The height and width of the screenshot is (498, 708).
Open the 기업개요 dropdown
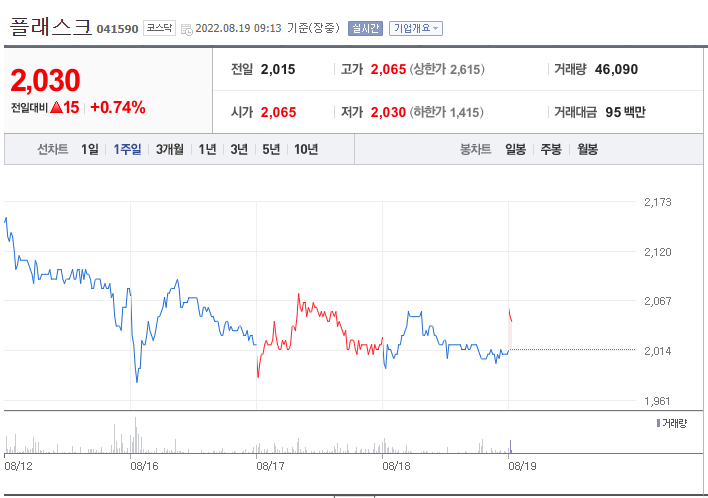click(415, 28)
